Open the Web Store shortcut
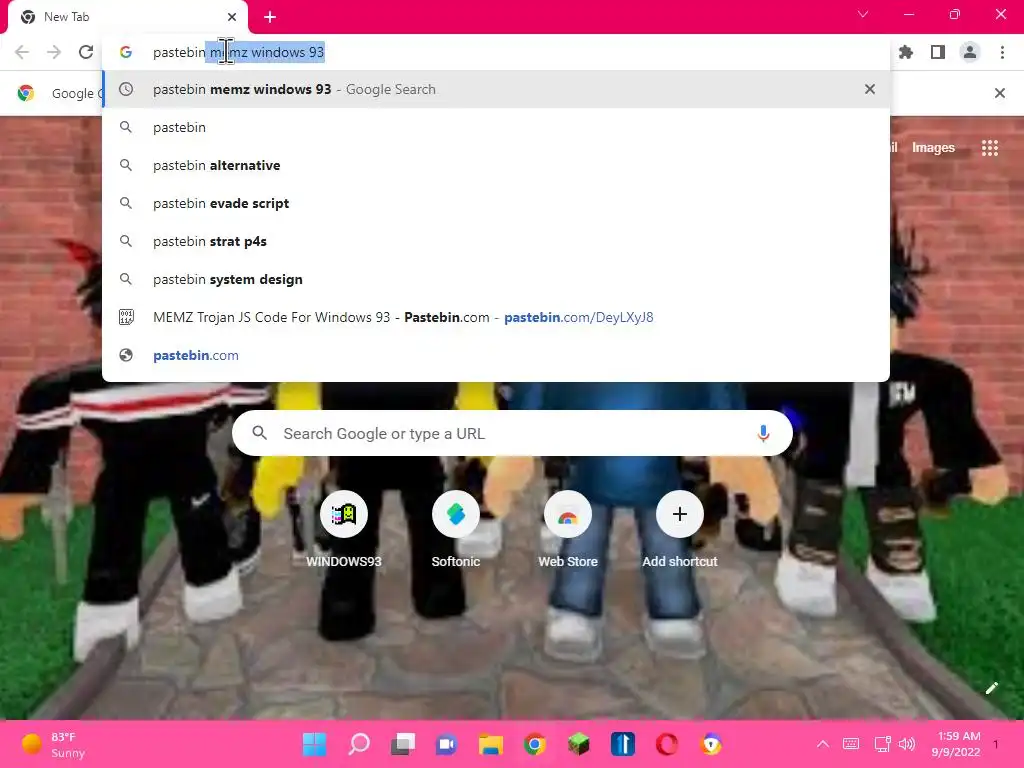 [568, 529]
